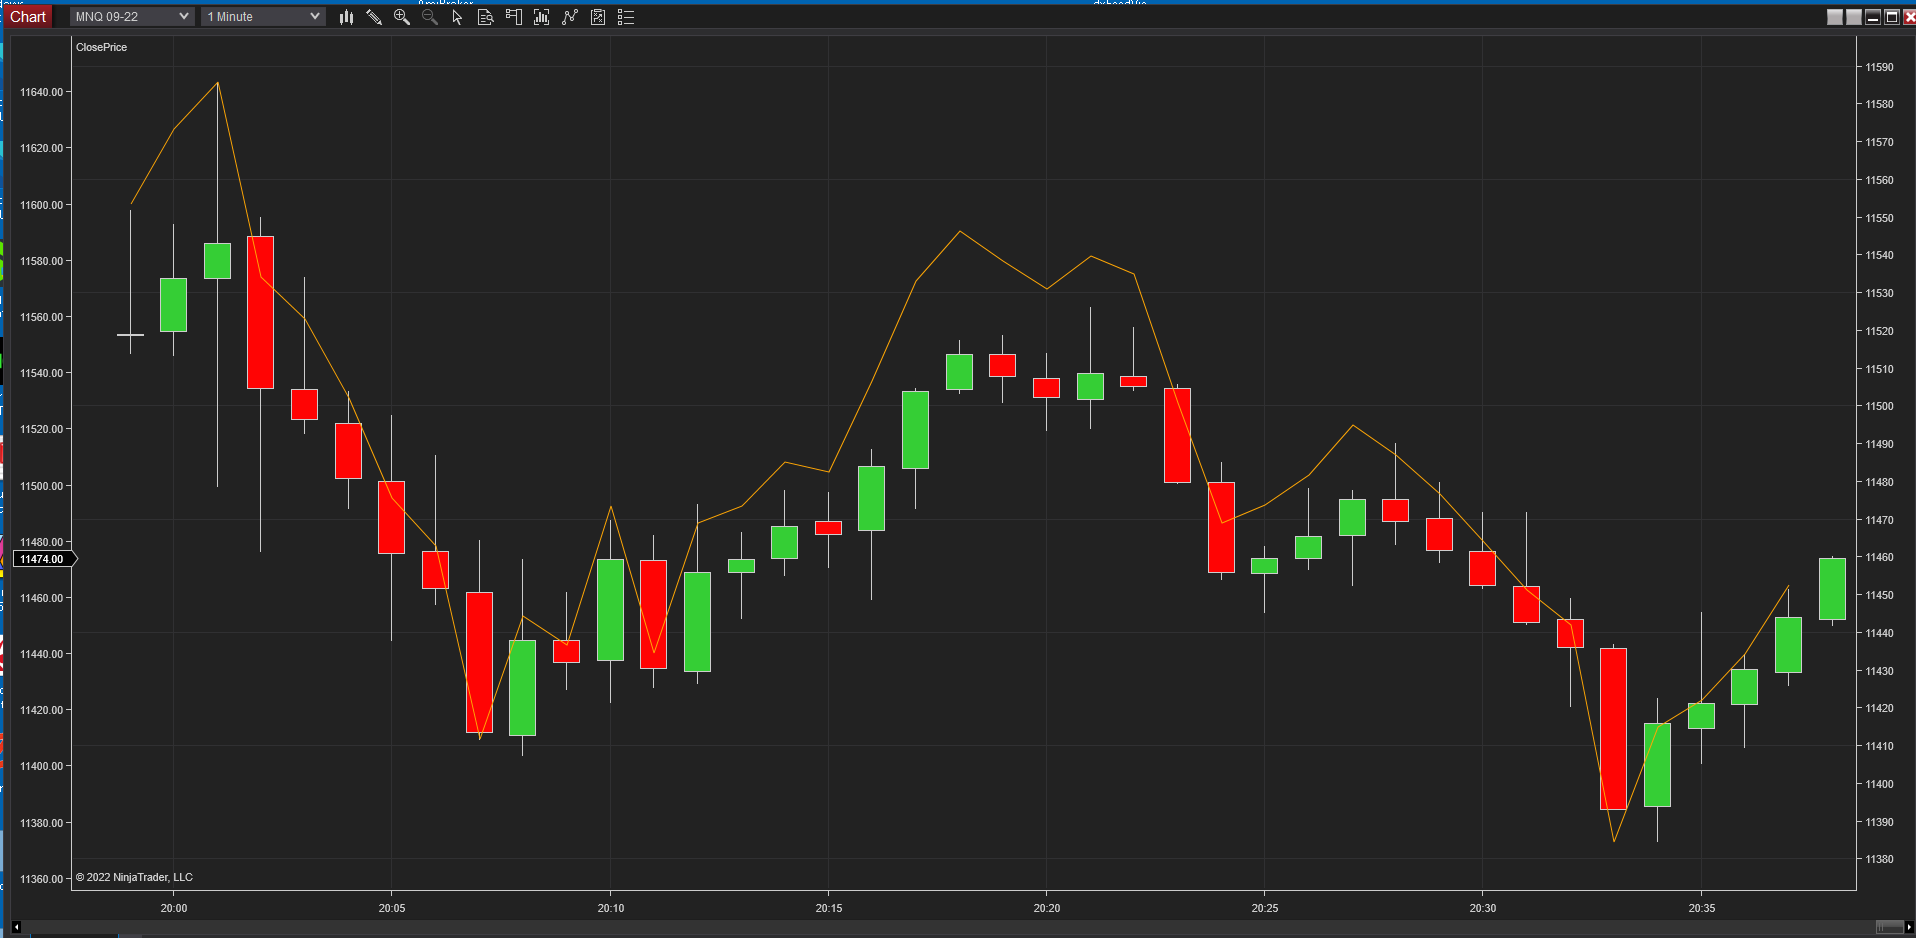Click the horizontal scrollbar thumb

click(1889, 927)
